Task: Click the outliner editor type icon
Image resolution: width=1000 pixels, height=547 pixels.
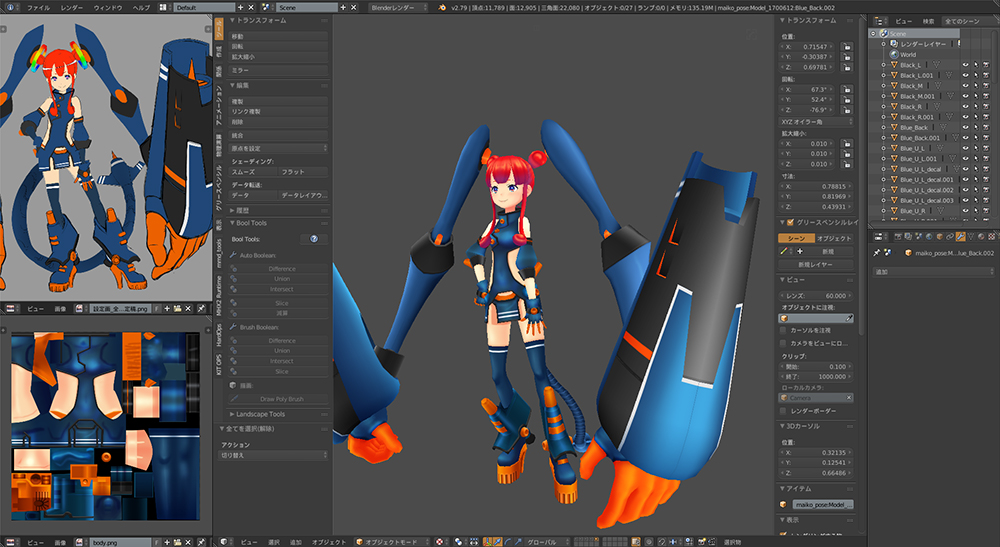Action: [879, 21]
